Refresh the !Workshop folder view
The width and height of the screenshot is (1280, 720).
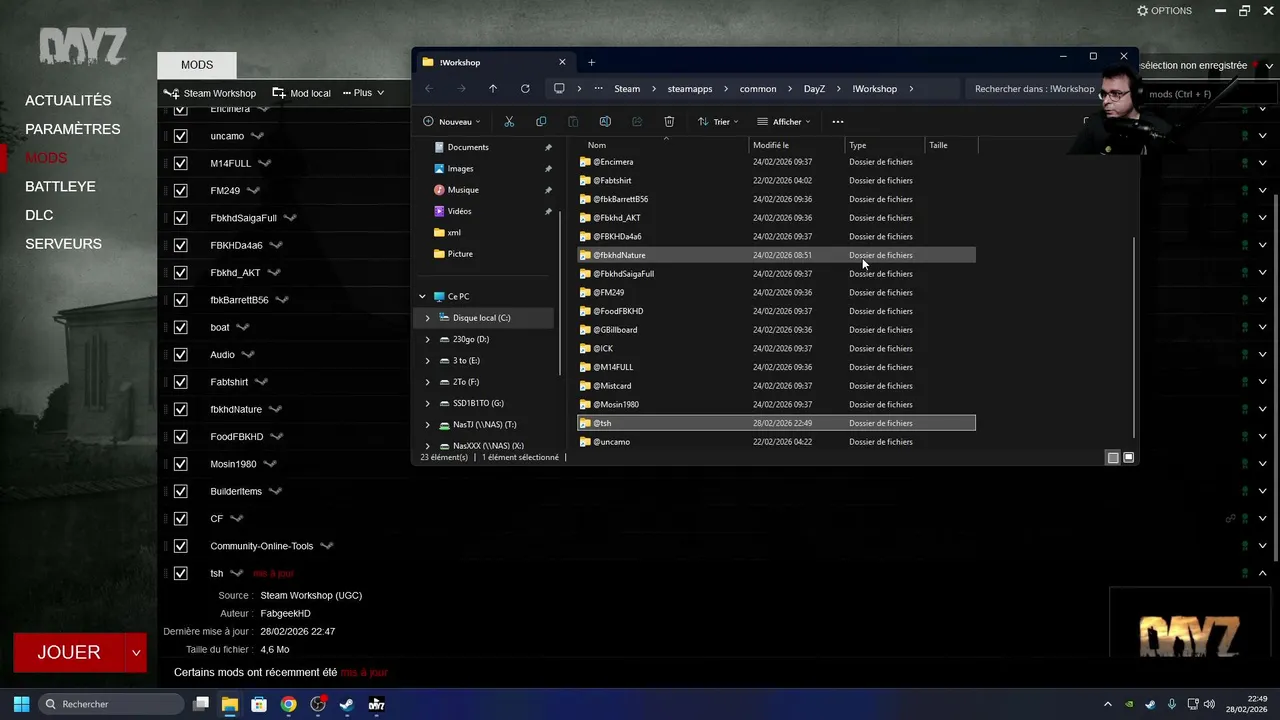(x=525, y=89)
